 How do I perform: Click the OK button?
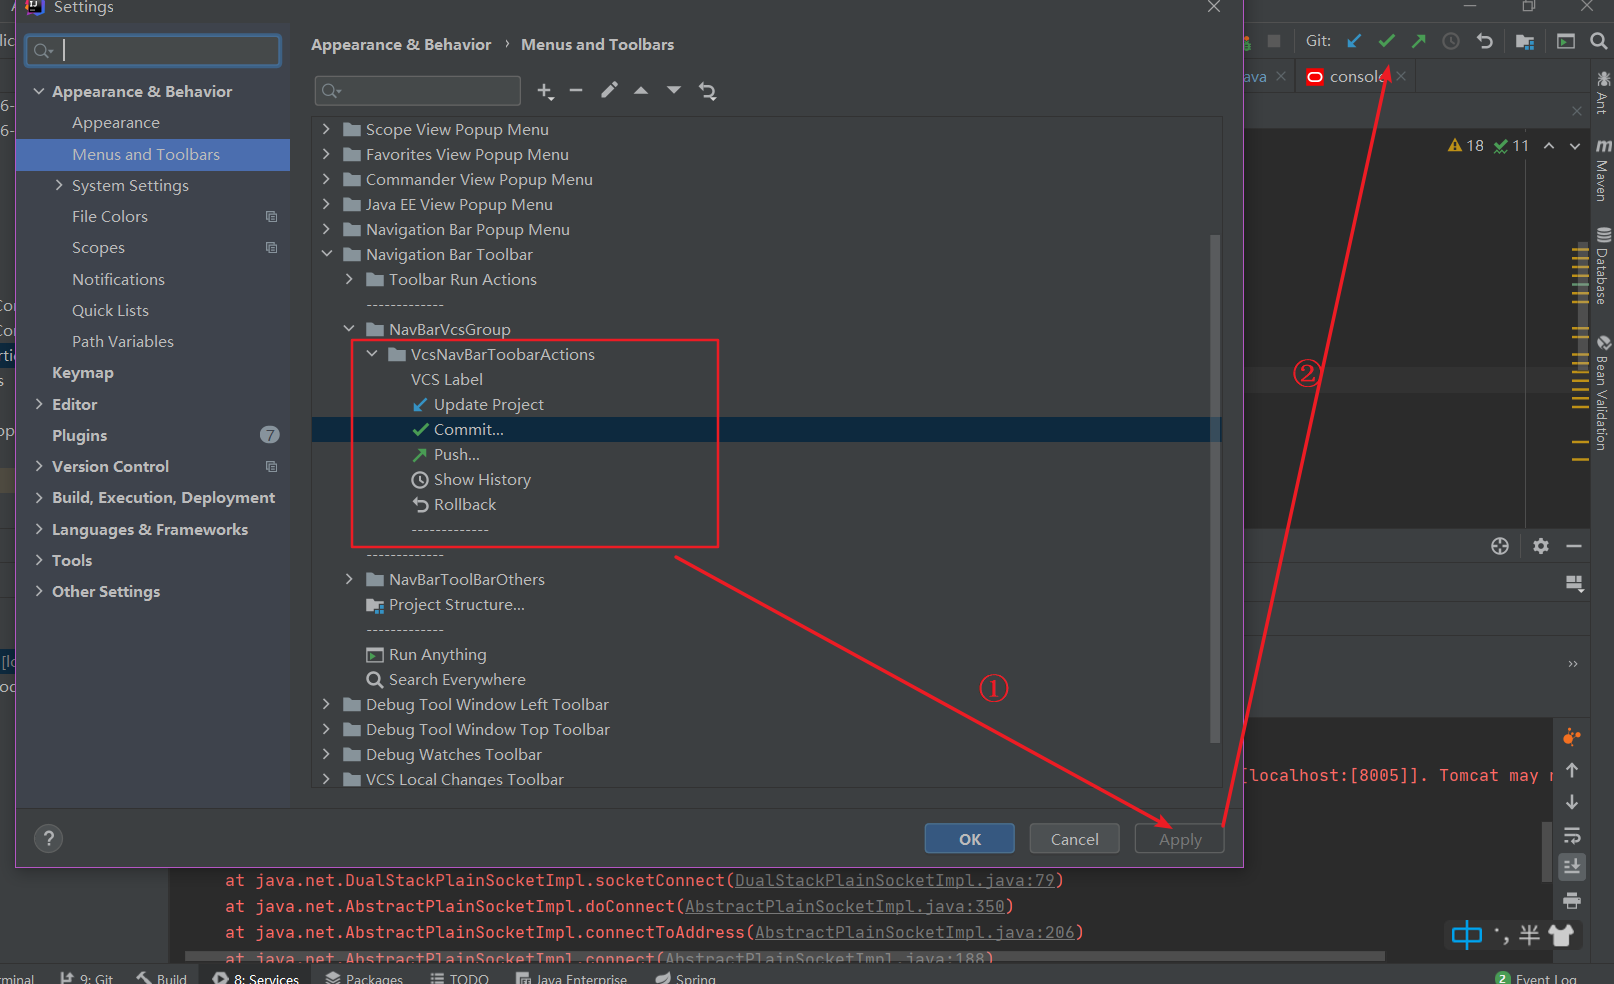tap(969, 839)
